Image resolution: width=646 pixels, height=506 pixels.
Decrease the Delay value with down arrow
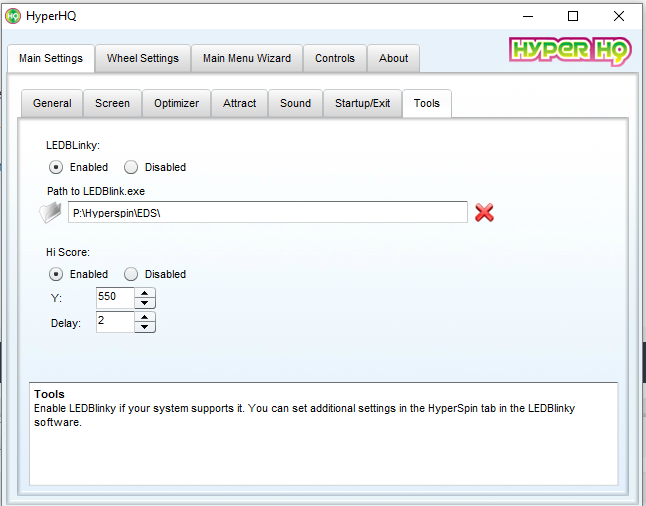pyautogui.click(x=145, y=327)
